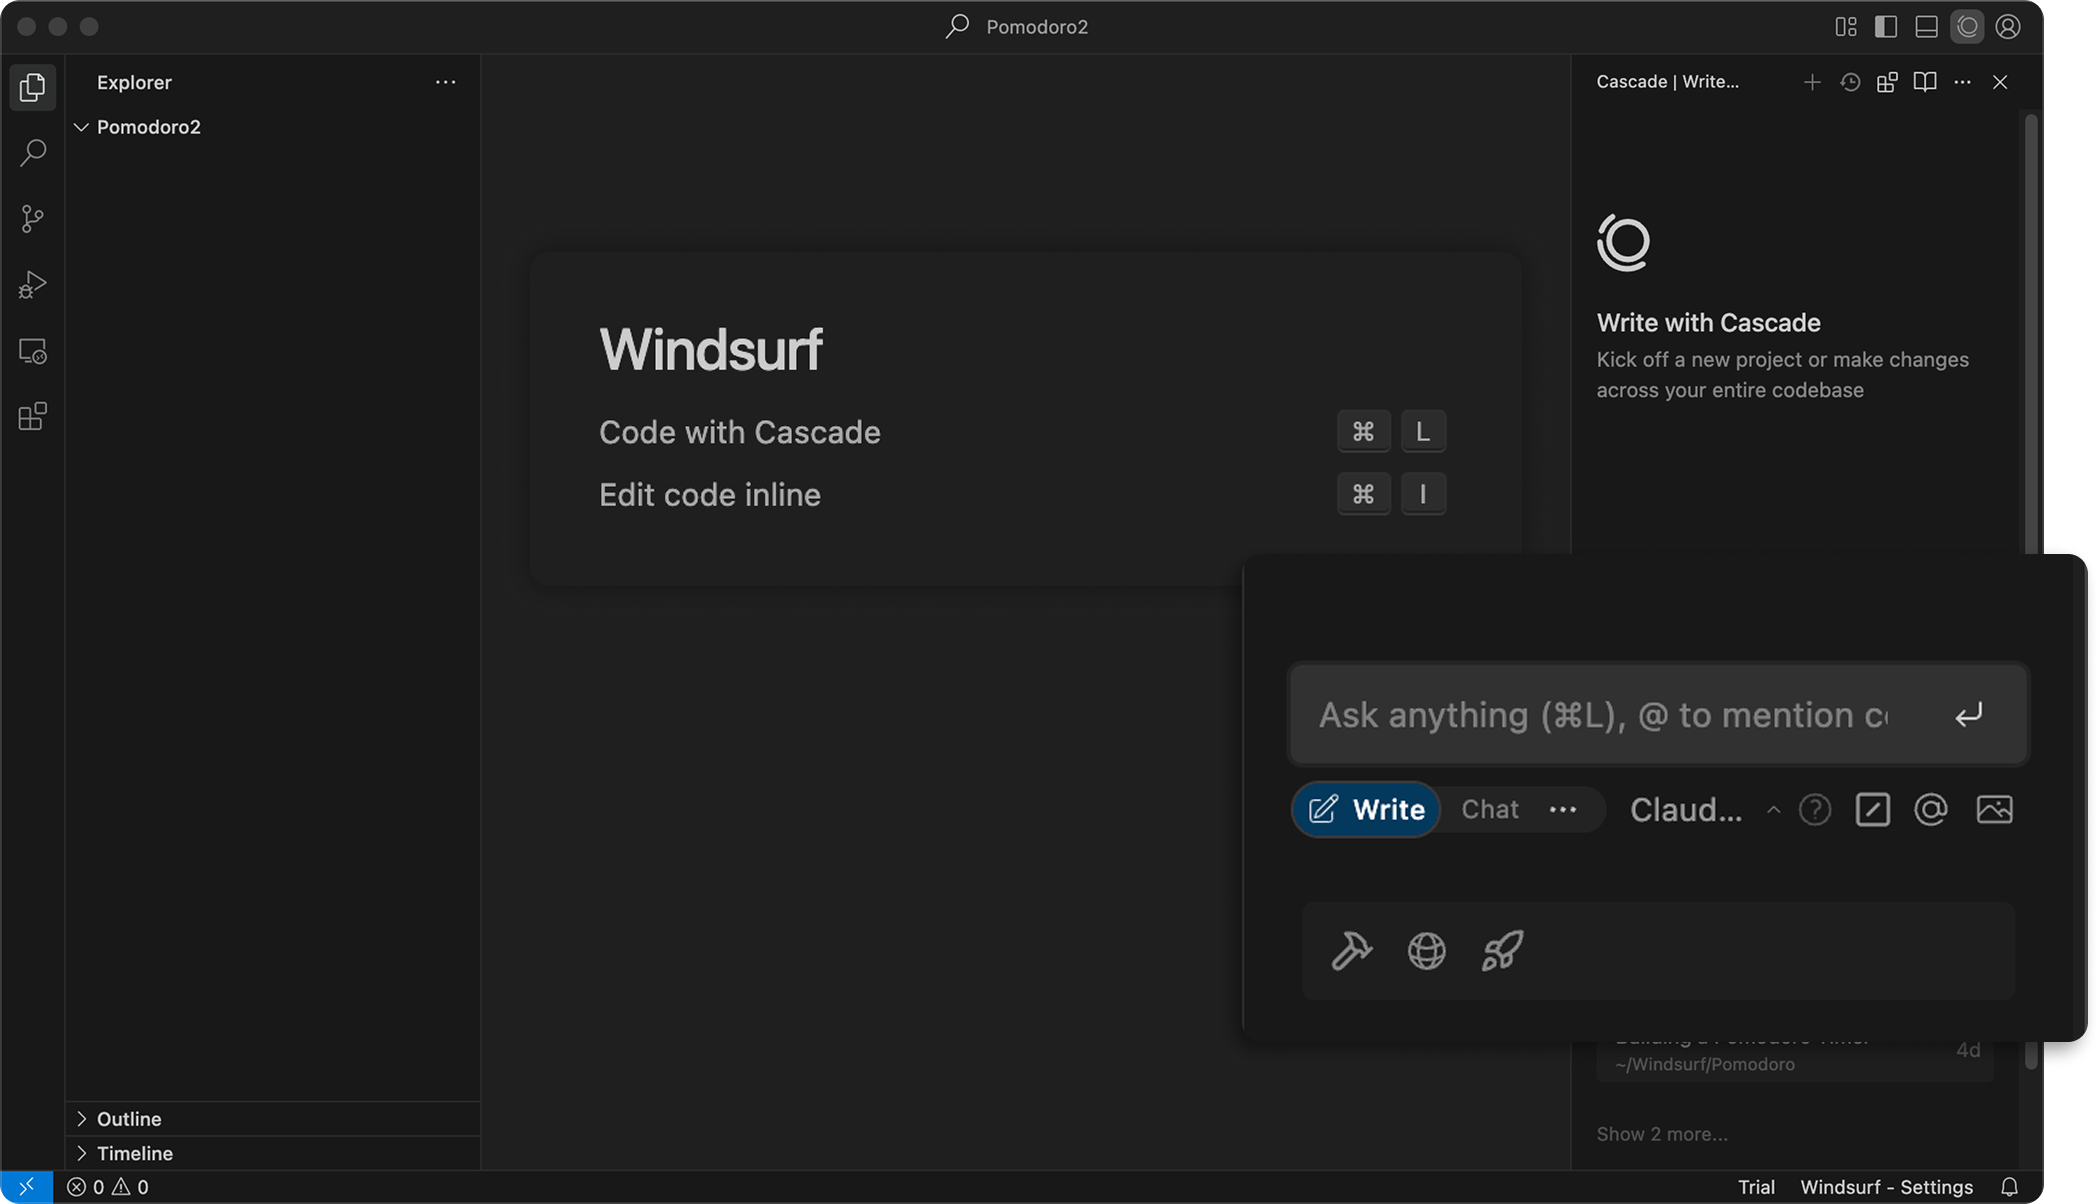Screen dimensions: 2100x1204
Task: Open Cascade conversation history
Action: click(1850, 82)
